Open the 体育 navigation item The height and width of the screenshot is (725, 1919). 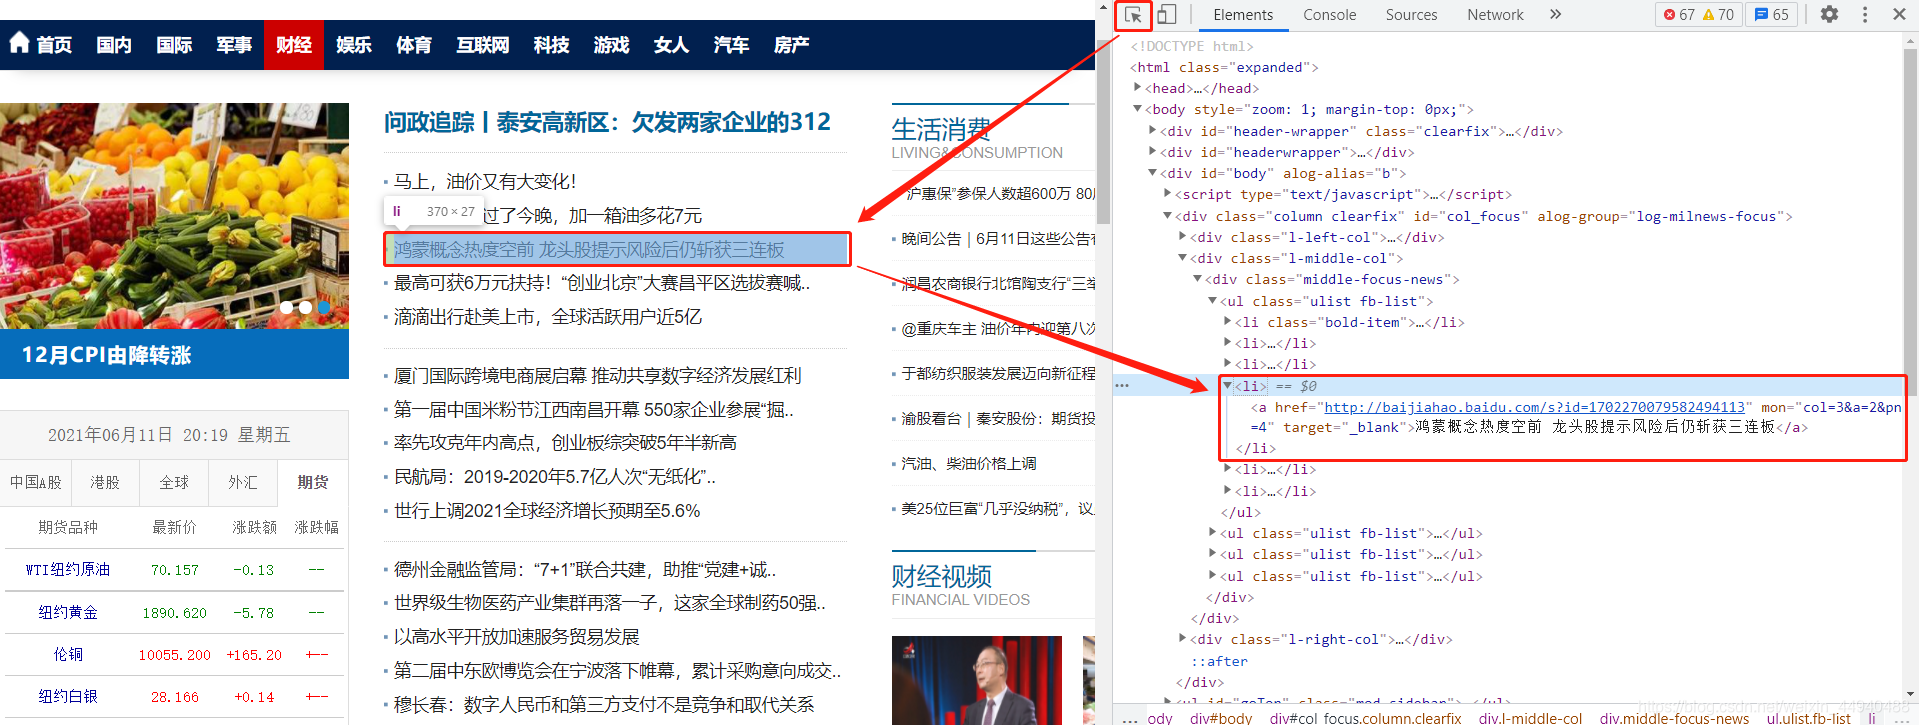point(414,45)
